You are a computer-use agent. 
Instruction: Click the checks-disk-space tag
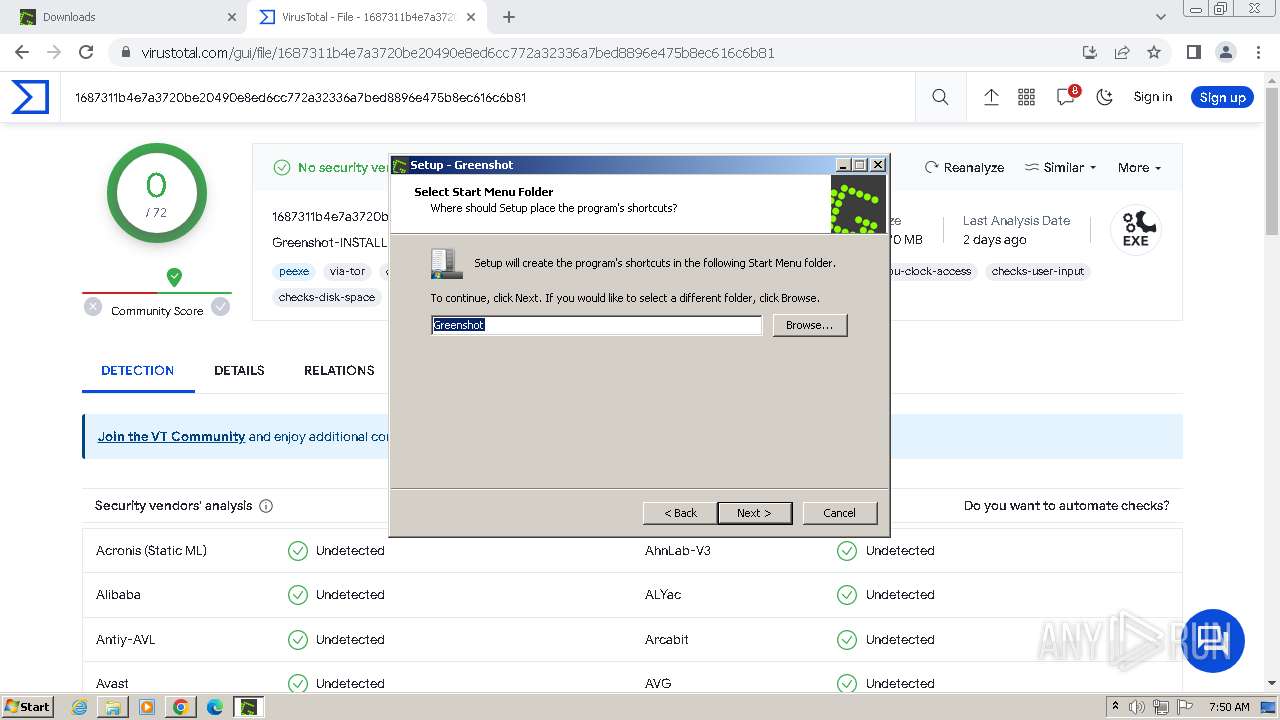click(x=327, y=297)
